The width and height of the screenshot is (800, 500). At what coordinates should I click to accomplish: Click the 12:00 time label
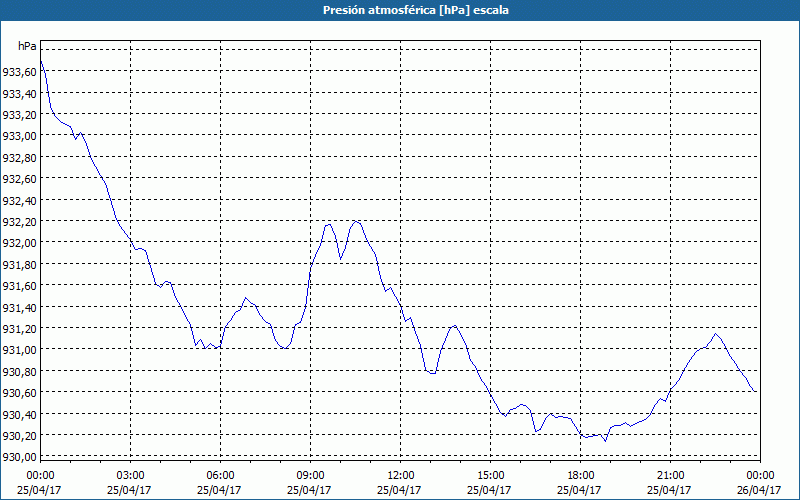pyautogui.click(x=401, y=476)
